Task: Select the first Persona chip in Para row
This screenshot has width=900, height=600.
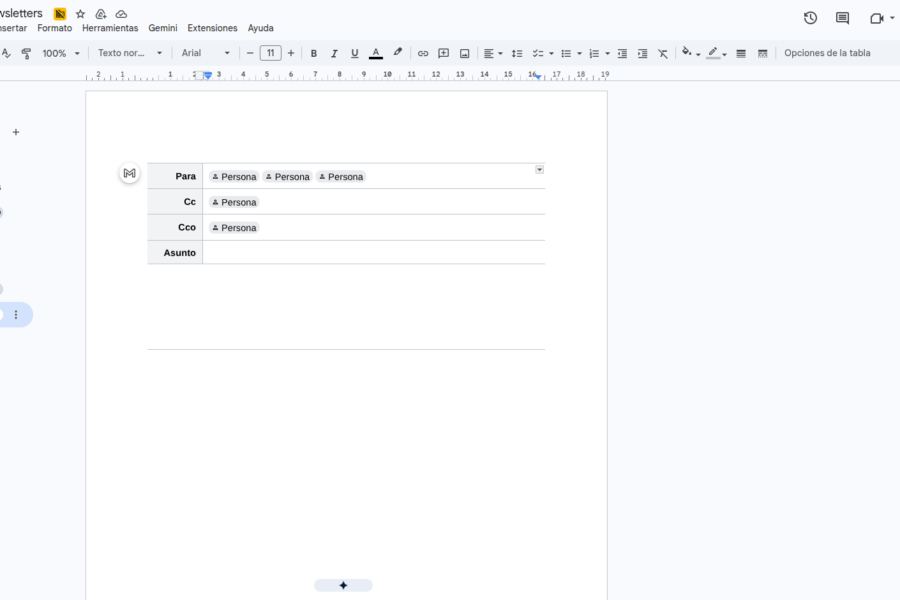Action: pyautogui.click(x=234, y=177)
